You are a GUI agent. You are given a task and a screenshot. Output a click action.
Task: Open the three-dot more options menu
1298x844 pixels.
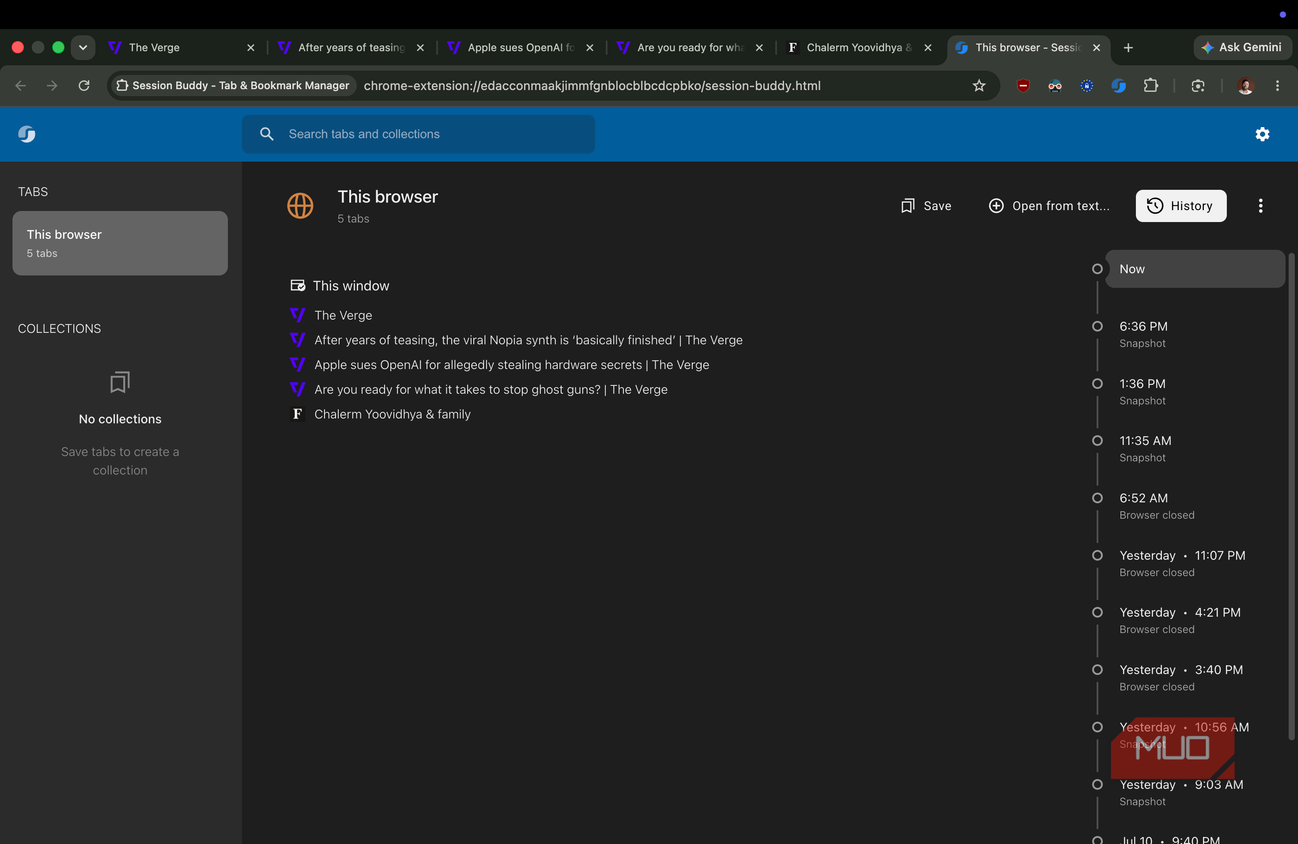click(1260, 206)
